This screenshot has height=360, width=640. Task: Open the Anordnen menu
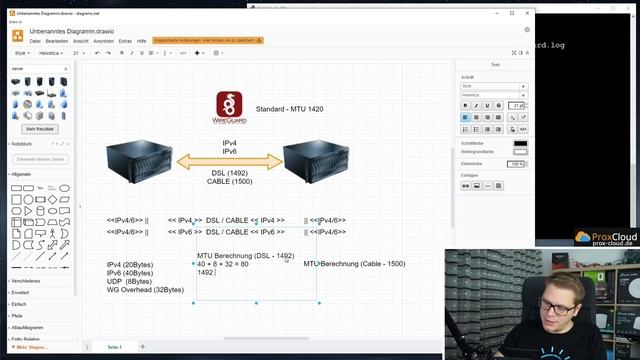[x=103, y=41]
